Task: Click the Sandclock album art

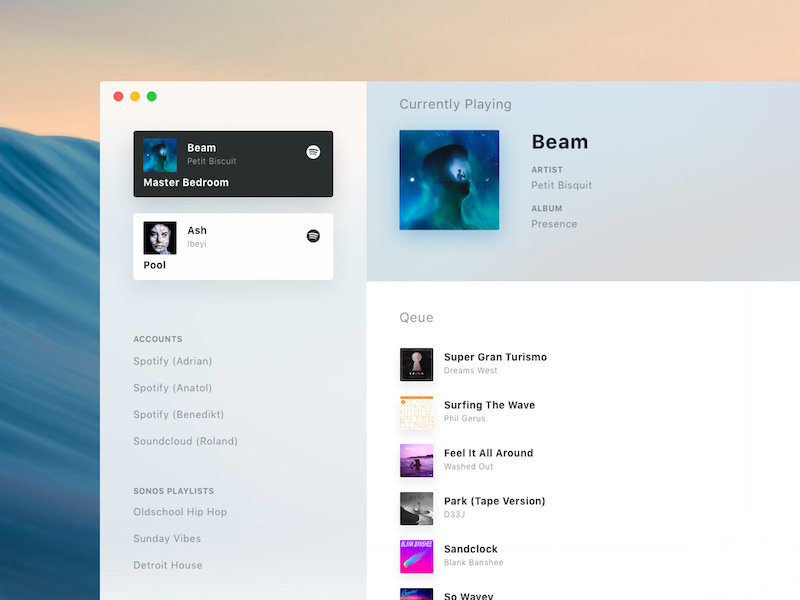Action: click(x=416, y=556)
